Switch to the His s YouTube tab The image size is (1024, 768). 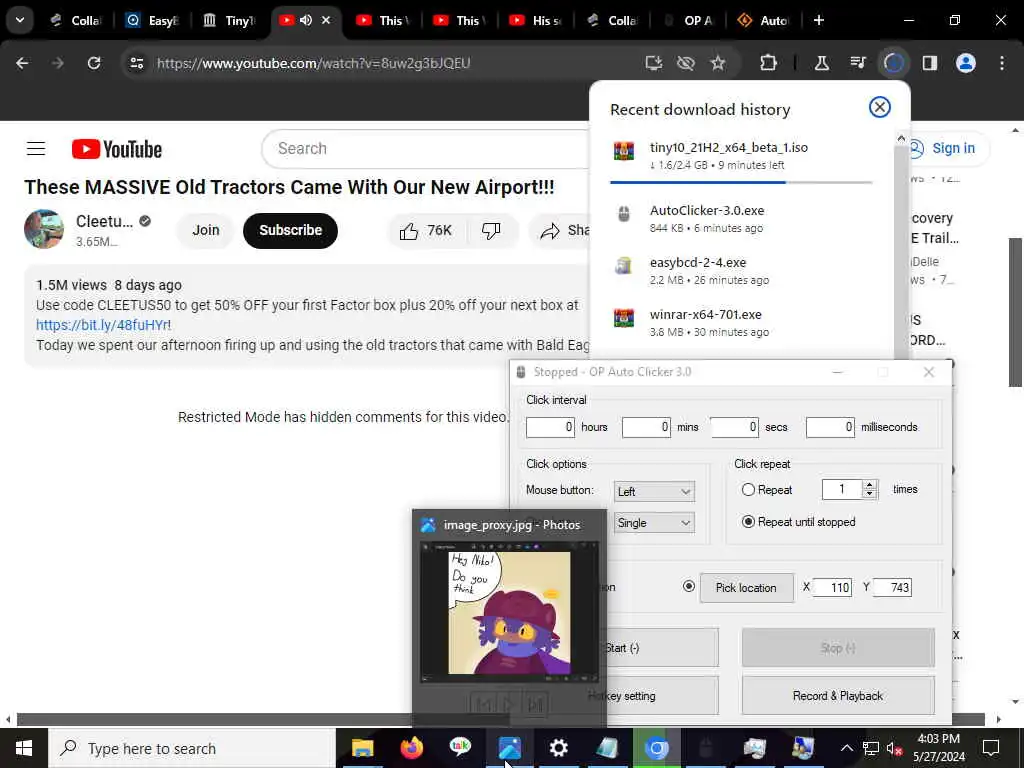click(x=536, y=20)
